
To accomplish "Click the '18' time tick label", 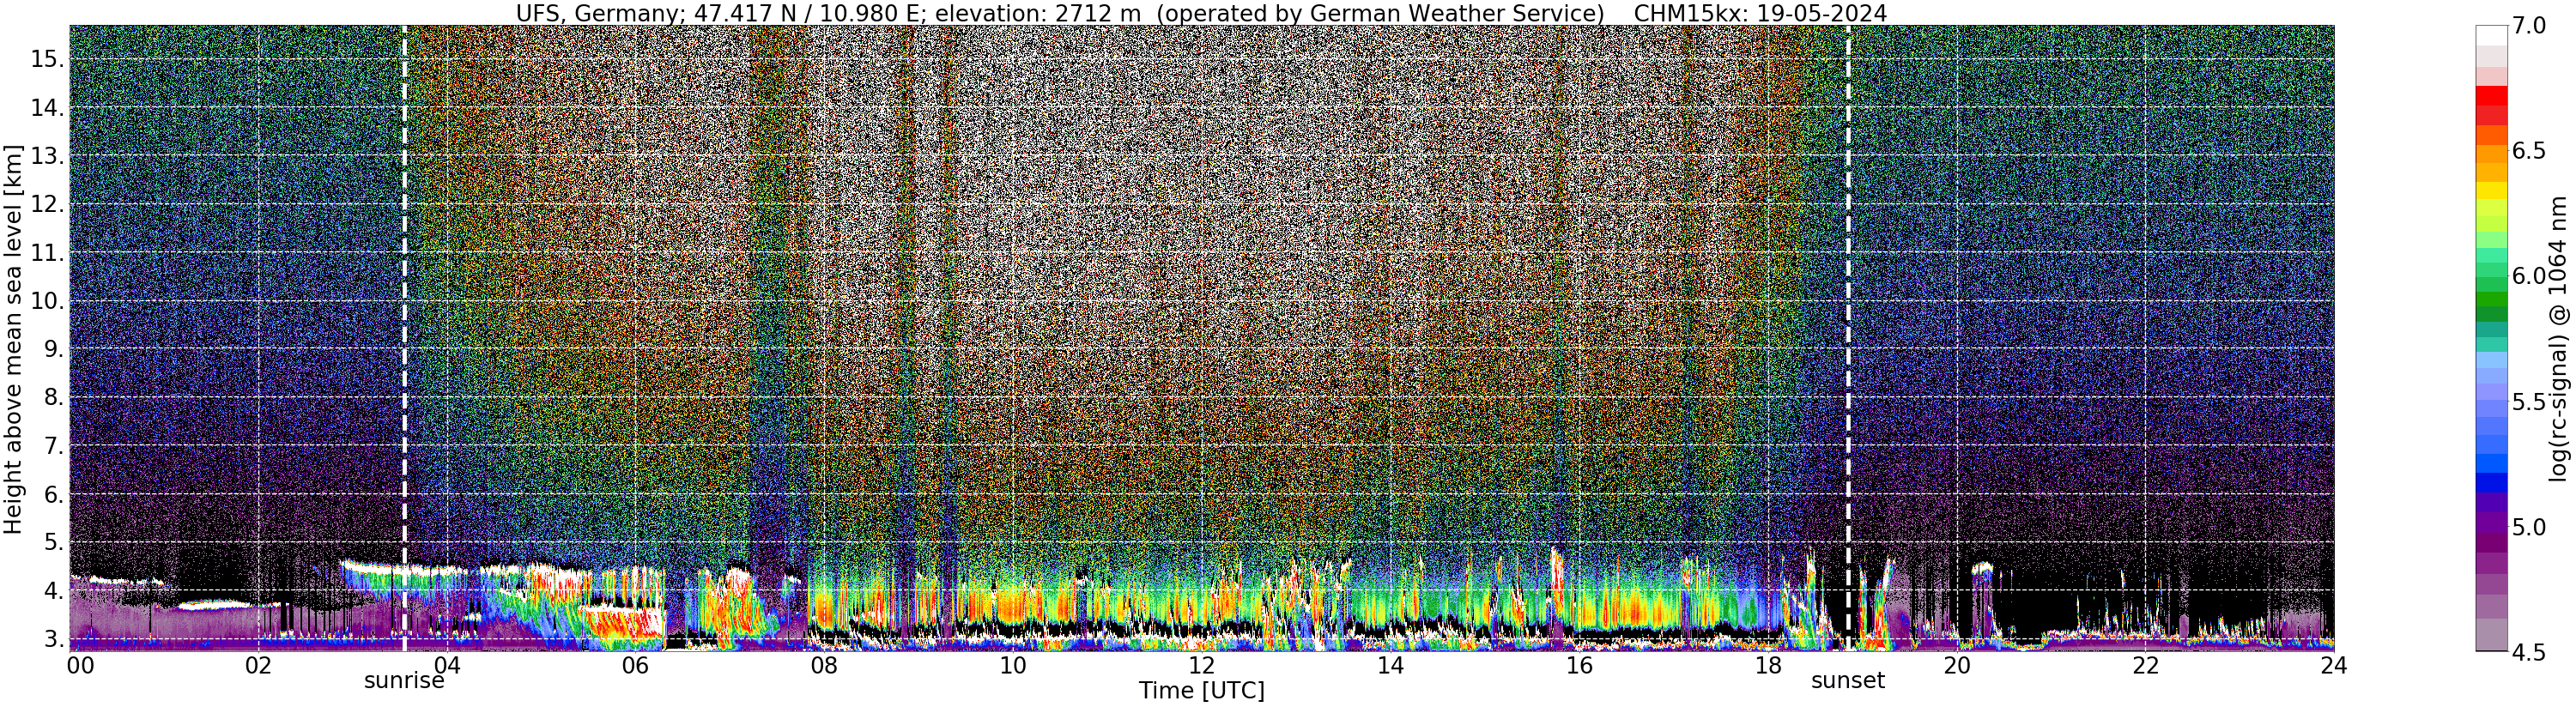I will coord(1768,666).
